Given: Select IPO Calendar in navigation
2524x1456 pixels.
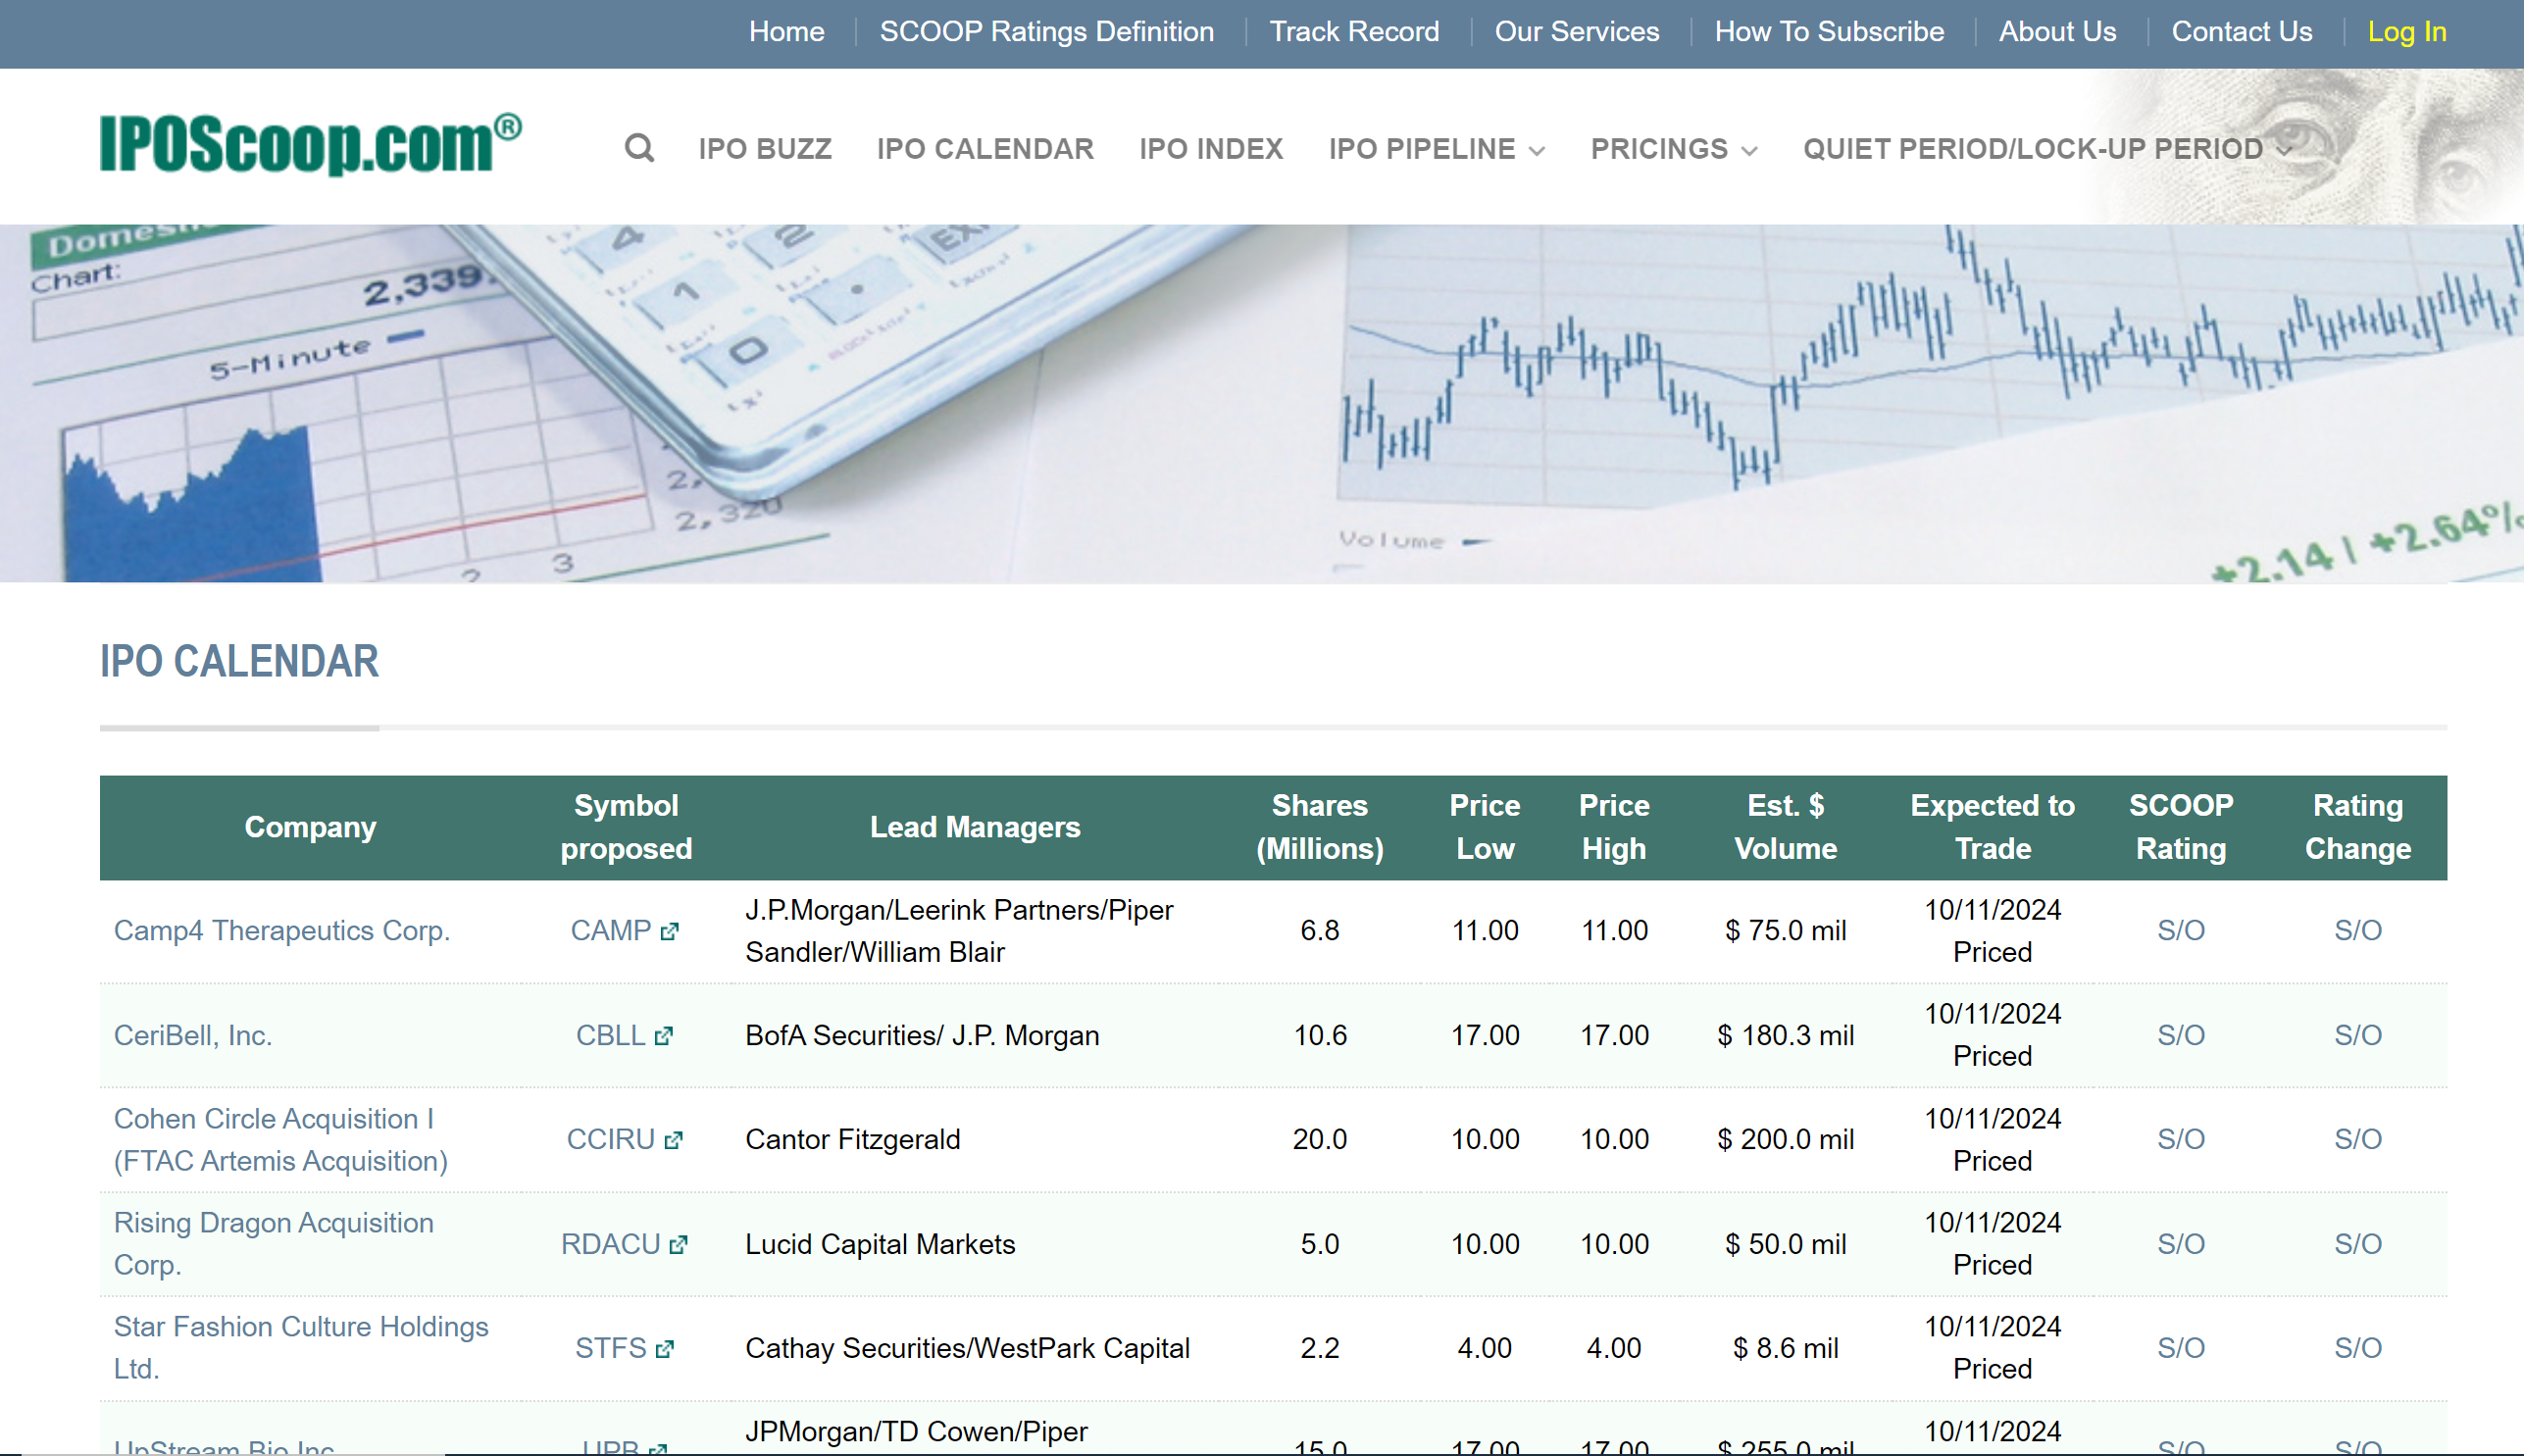Looking at the screenshot, I should coord(985,149).
